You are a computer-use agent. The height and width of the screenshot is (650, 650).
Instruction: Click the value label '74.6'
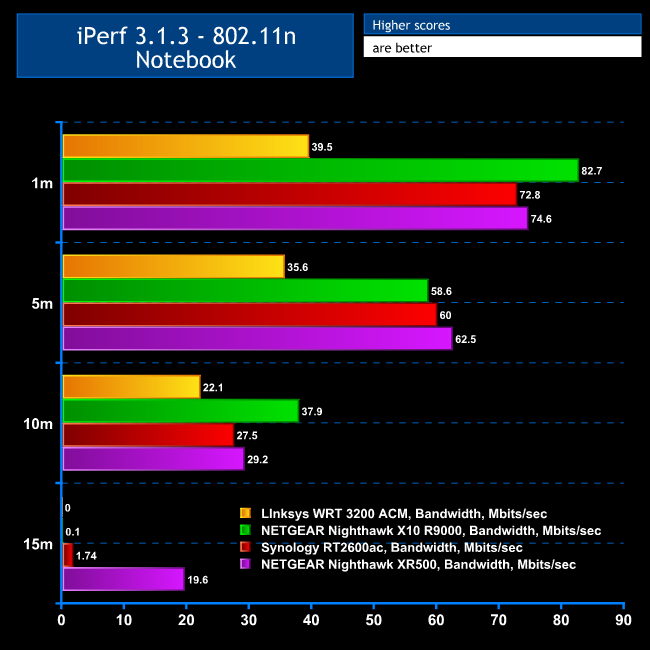tap(541, 219)
